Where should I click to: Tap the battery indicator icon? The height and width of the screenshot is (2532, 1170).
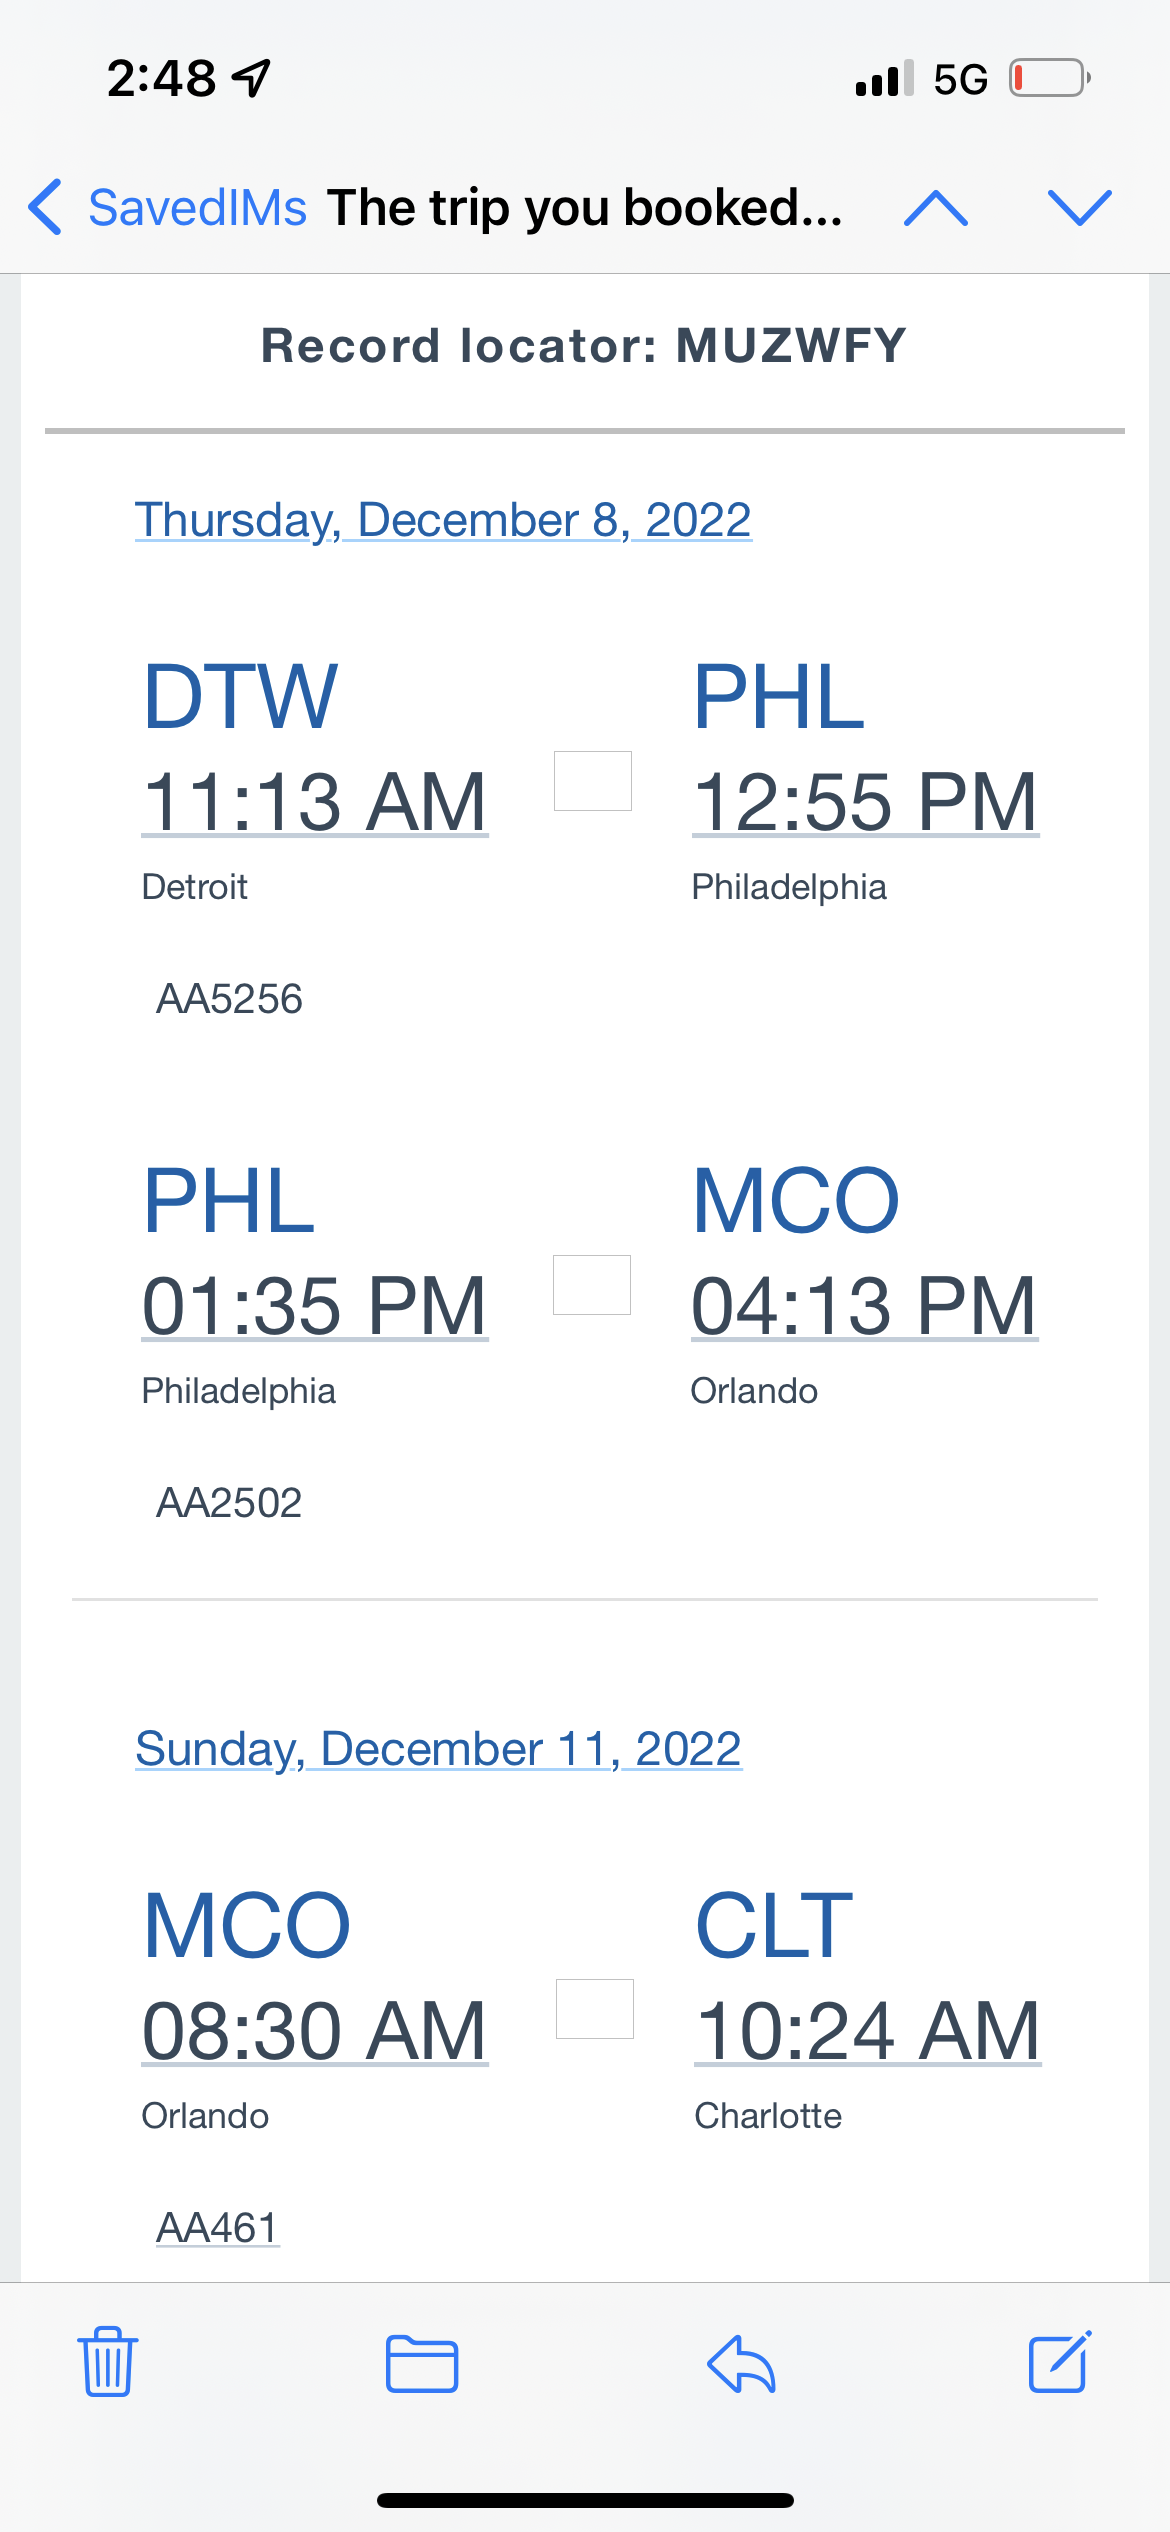pos(1049,78)
